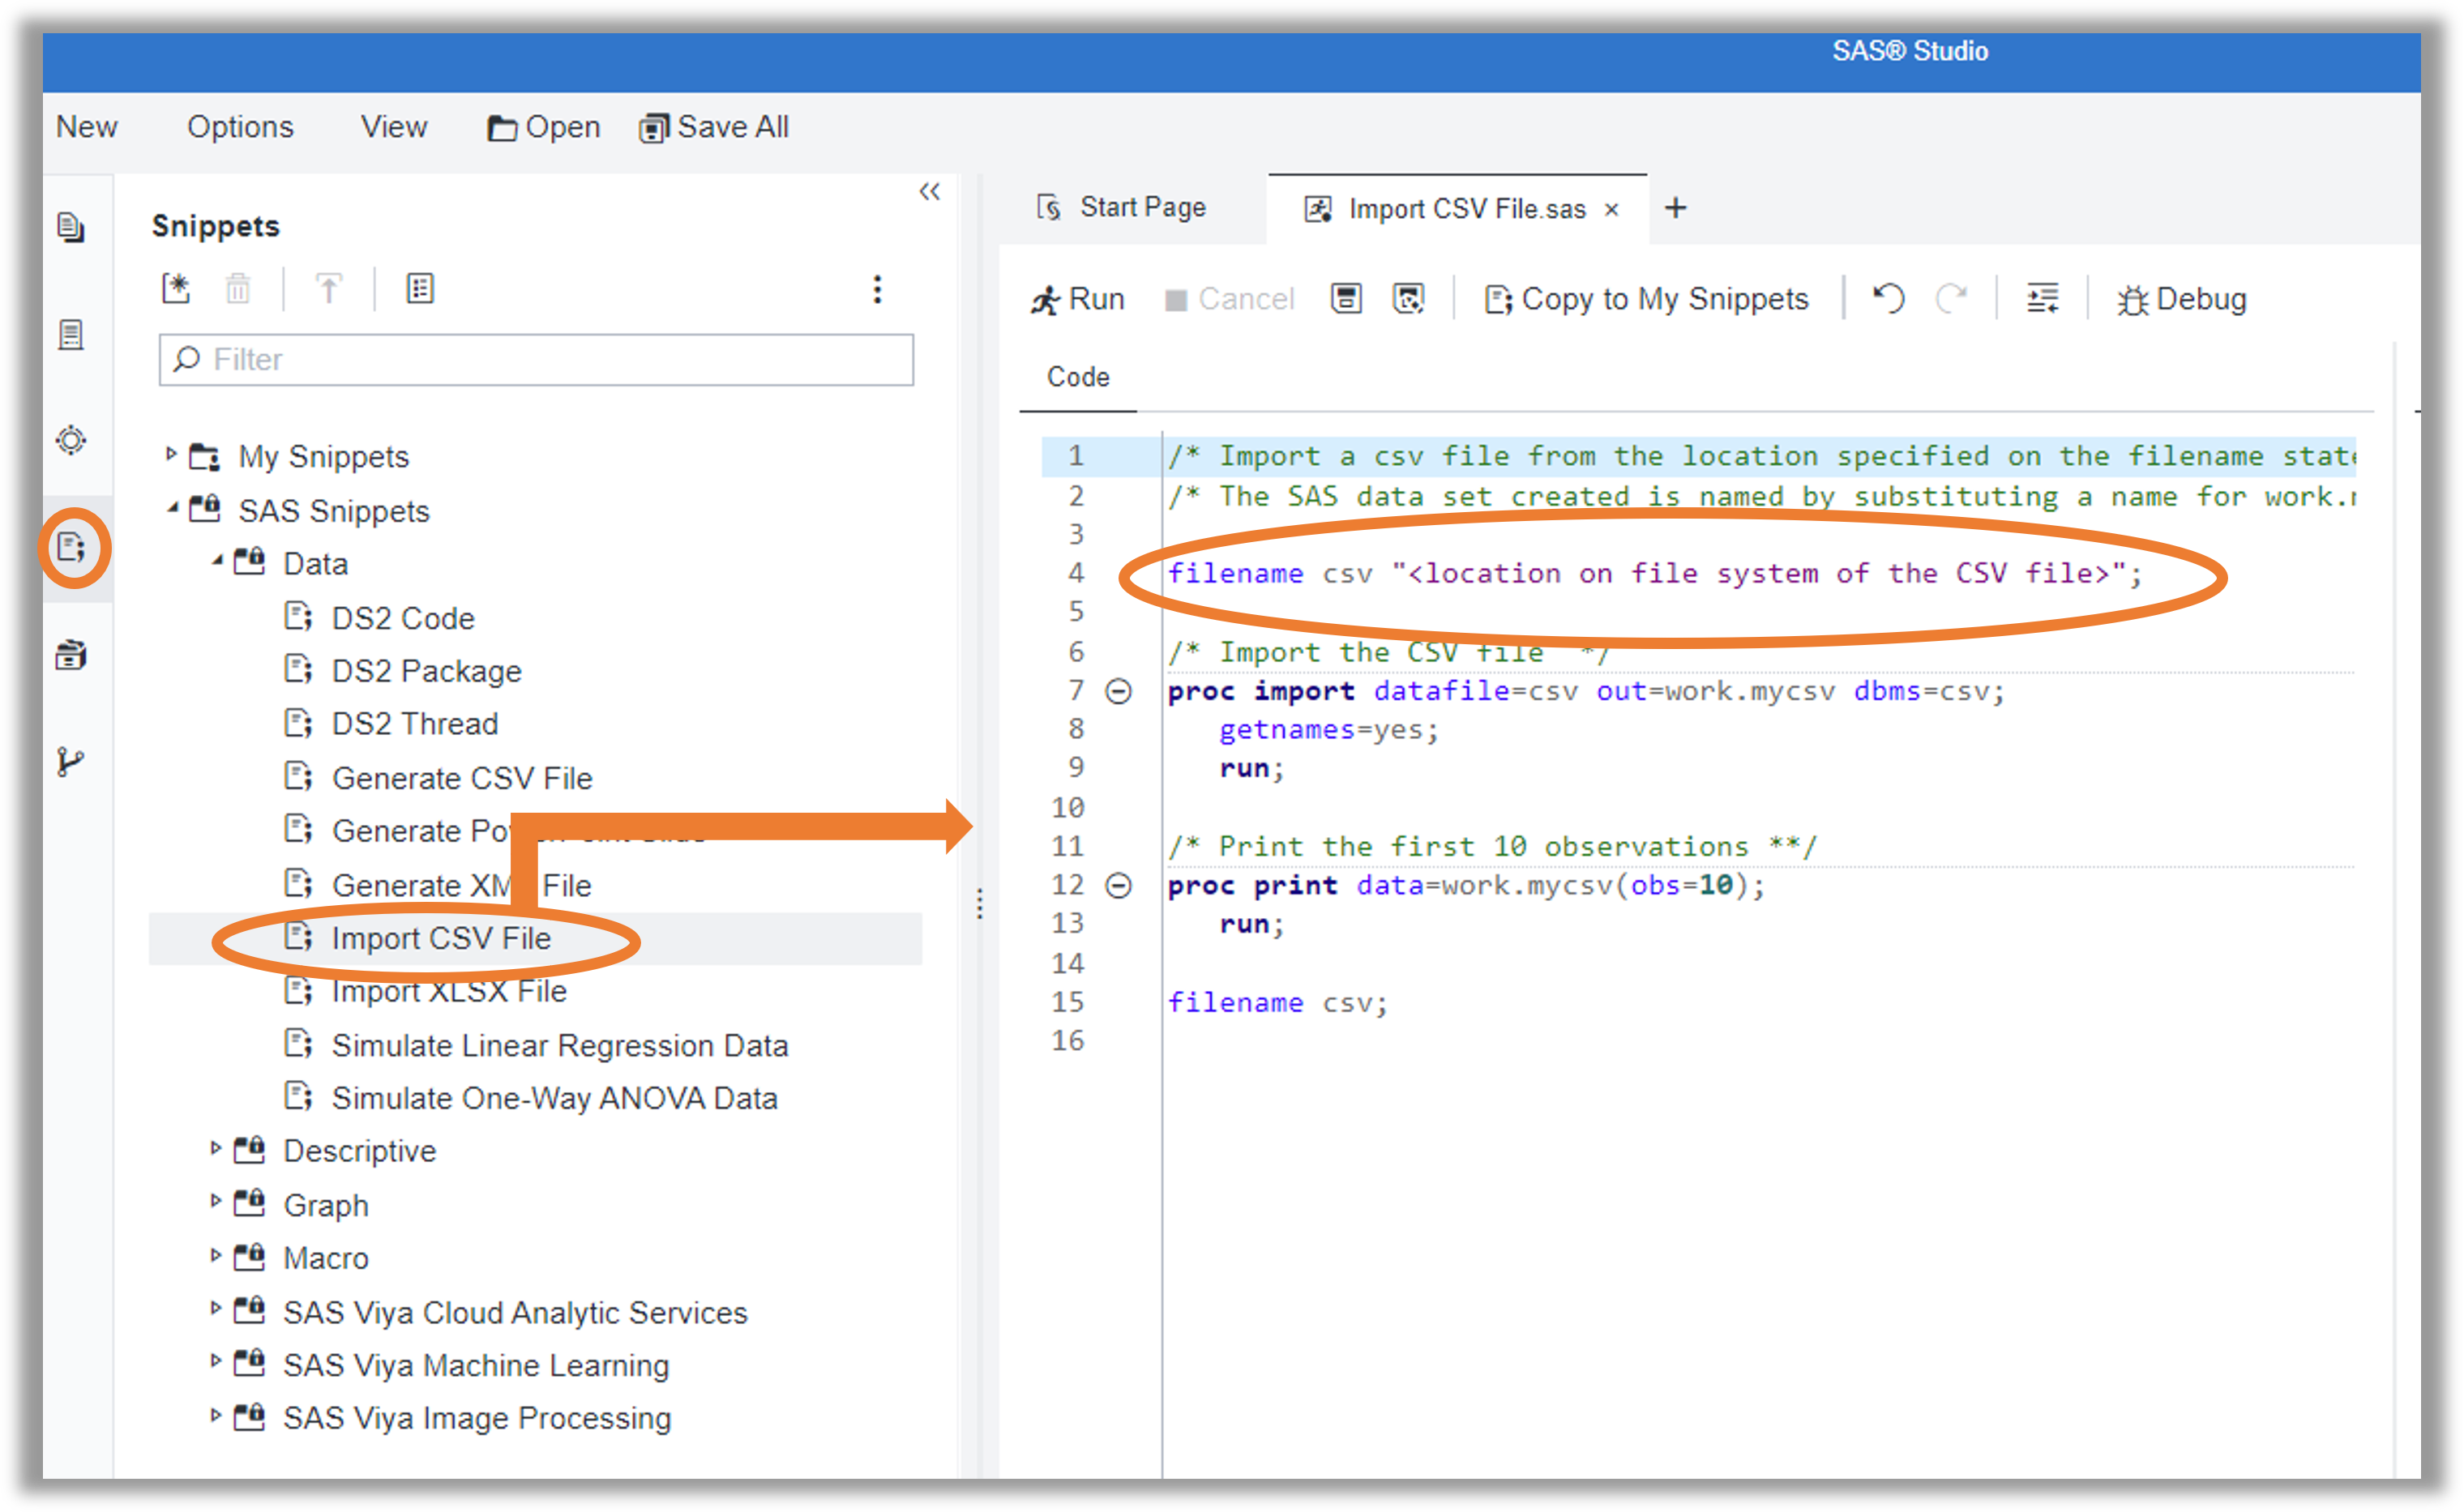The image size is (2464, 1512).
Task: Click the vertical pane splitter handle
Action: (x=980, y=904)
